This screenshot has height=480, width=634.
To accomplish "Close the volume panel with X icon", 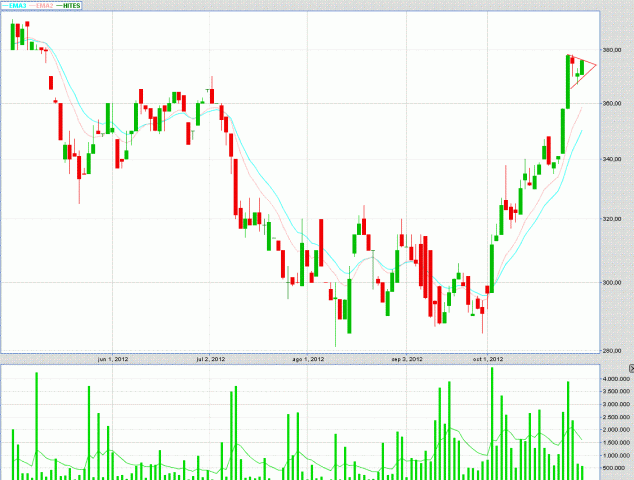I will tap(632, 368).
